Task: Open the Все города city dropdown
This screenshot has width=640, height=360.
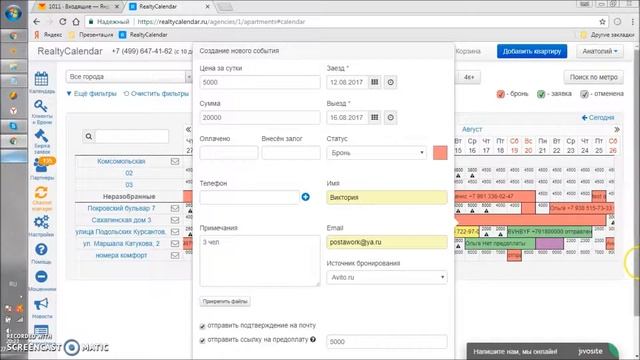Action: coord(129,77)
